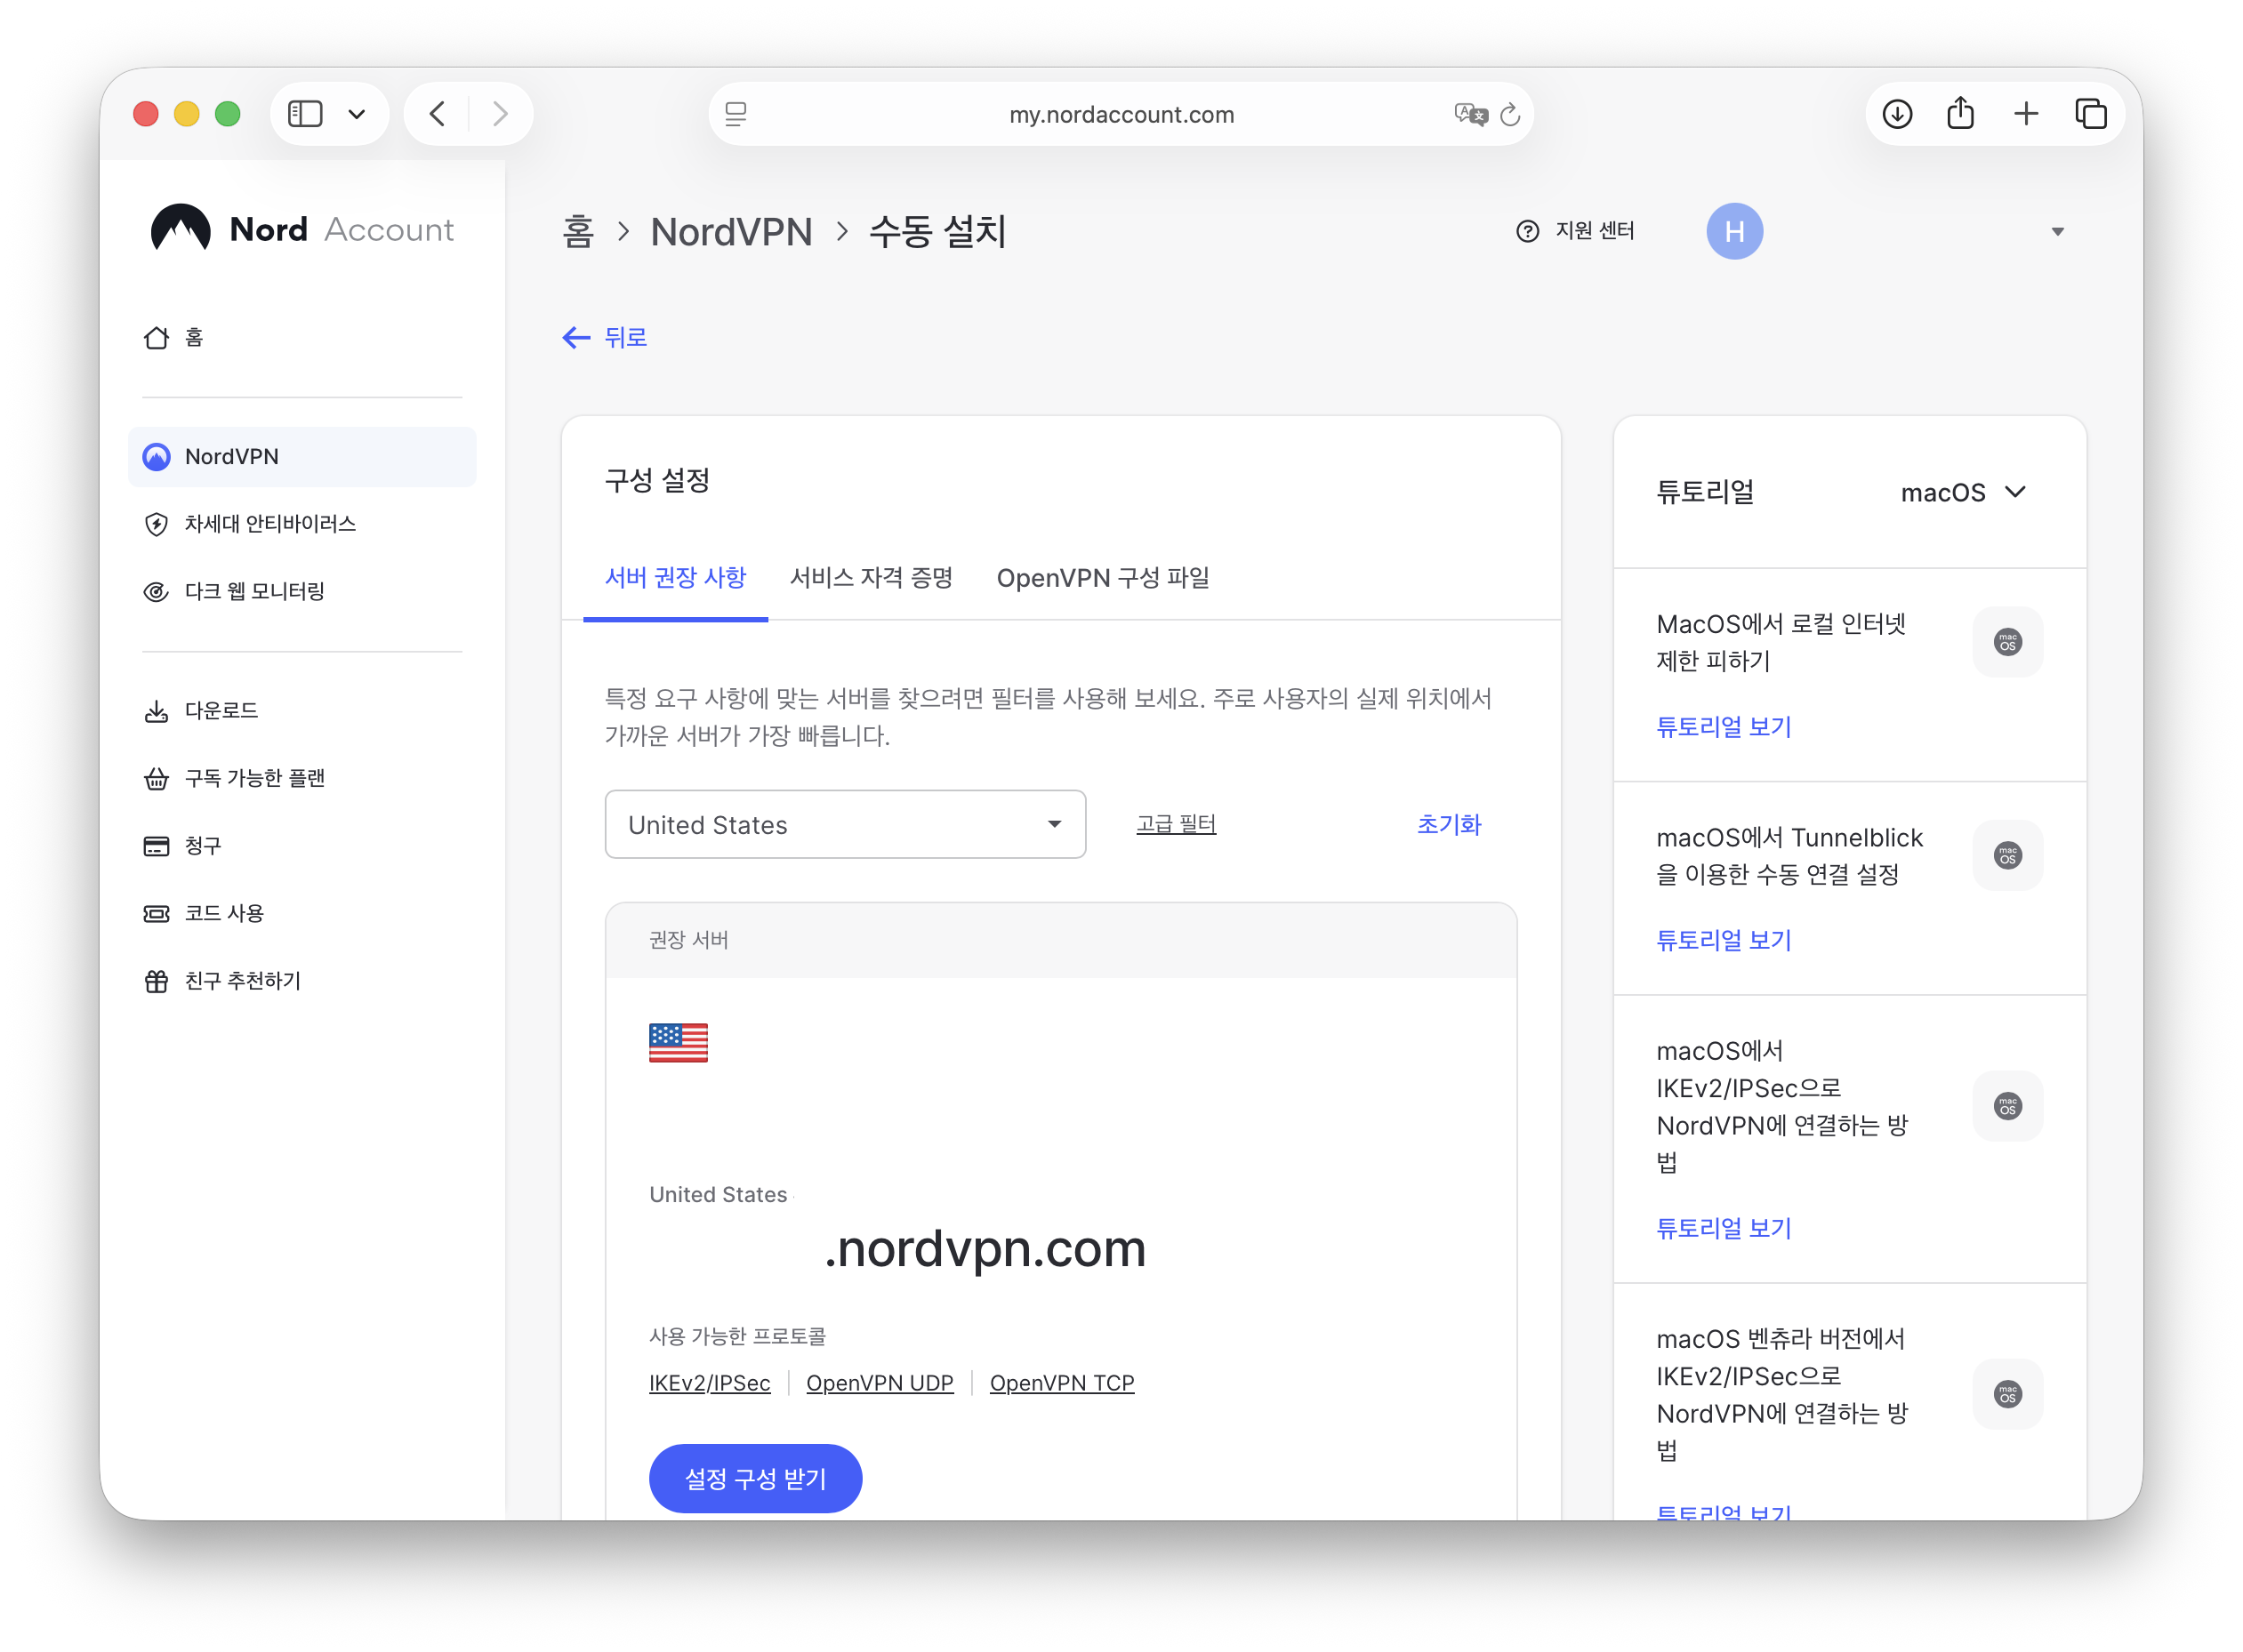Click the Nord Account logo
The height and width of the screenshot is (1652, 2243).
tap(302, 229)
